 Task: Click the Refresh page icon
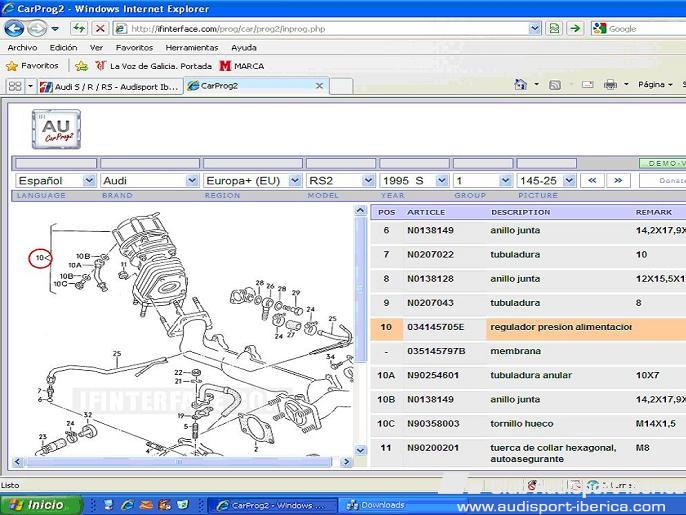[x=79, y=29]
